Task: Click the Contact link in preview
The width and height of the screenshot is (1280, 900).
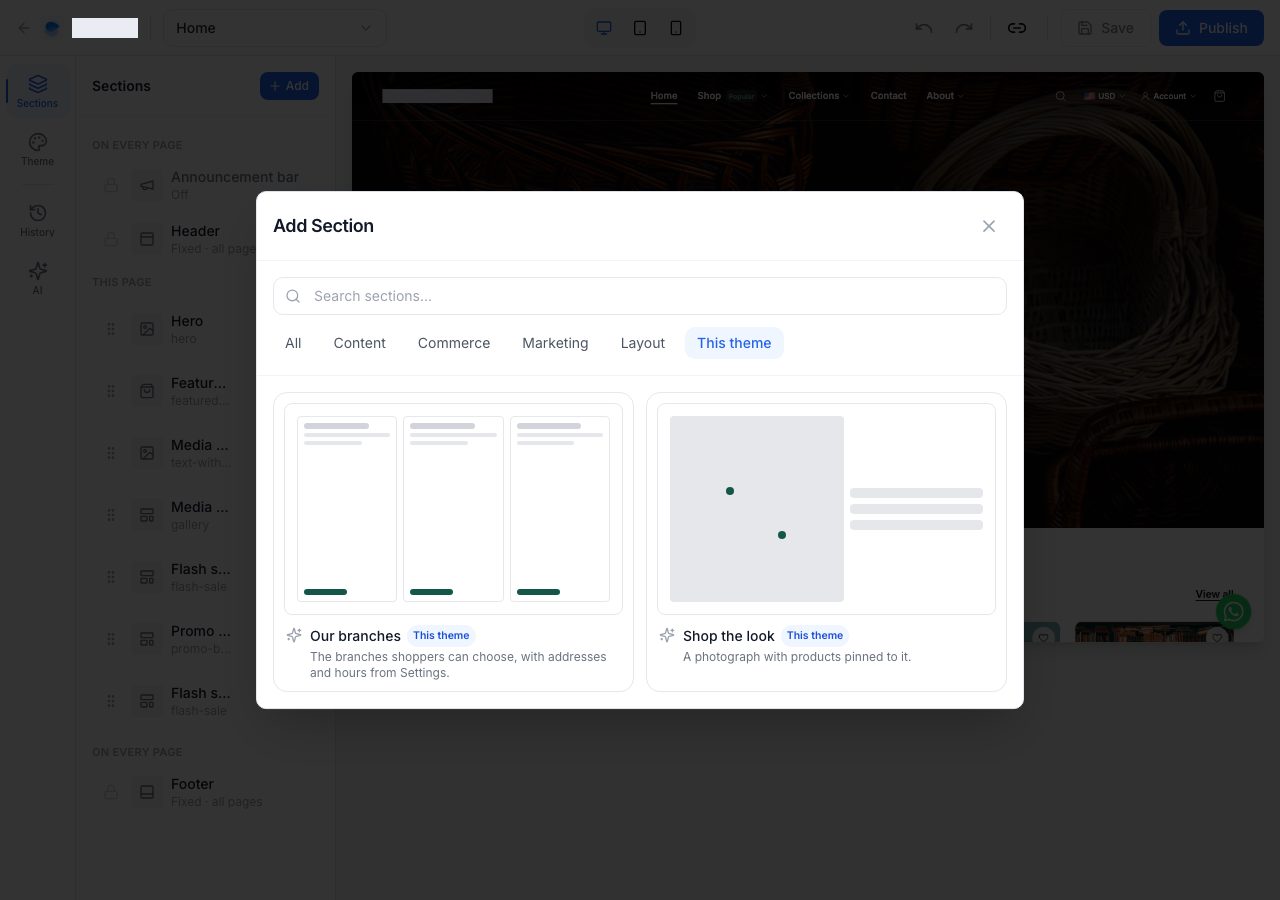Action: (888, 96)
